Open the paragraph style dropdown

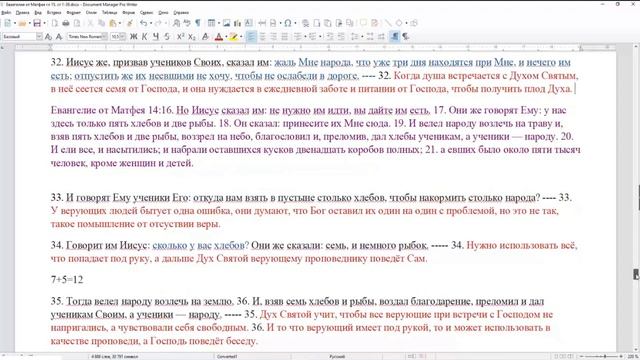(39, 37)
